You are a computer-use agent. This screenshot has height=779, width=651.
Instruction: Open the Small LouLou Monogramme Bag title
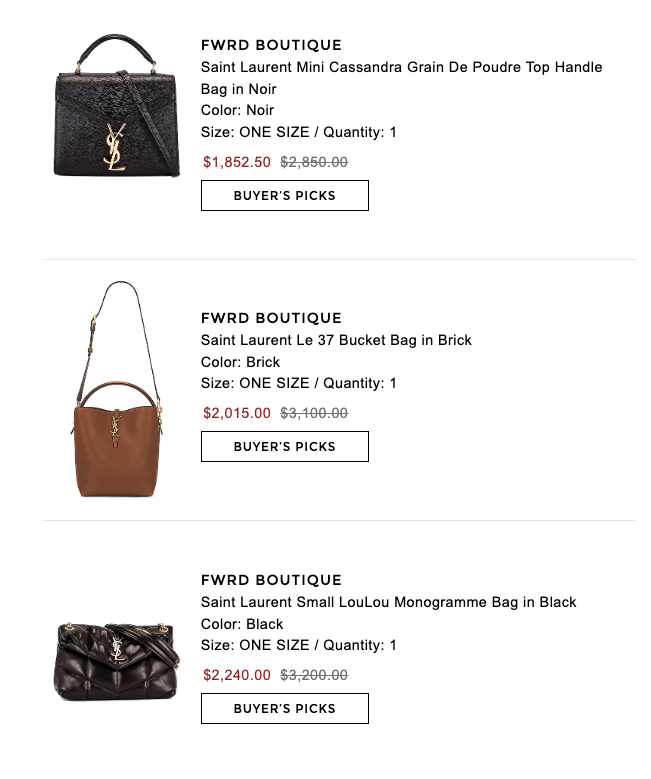(388, 602)
